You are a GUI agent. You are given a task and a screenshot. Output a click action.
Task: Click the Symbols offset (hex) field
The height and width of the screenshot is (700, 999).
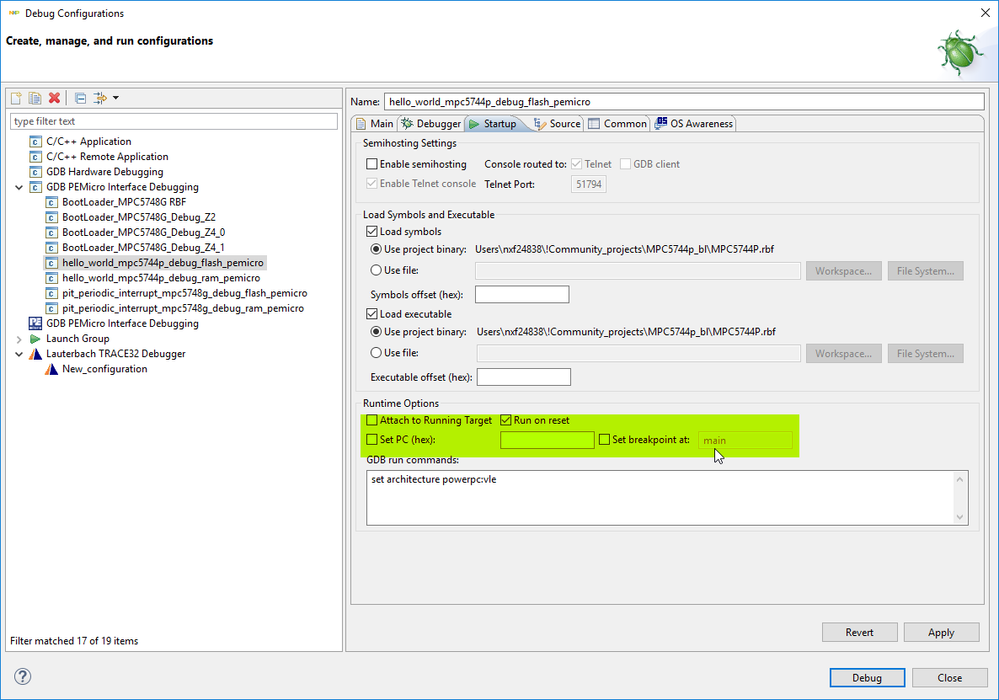[522, 295]
